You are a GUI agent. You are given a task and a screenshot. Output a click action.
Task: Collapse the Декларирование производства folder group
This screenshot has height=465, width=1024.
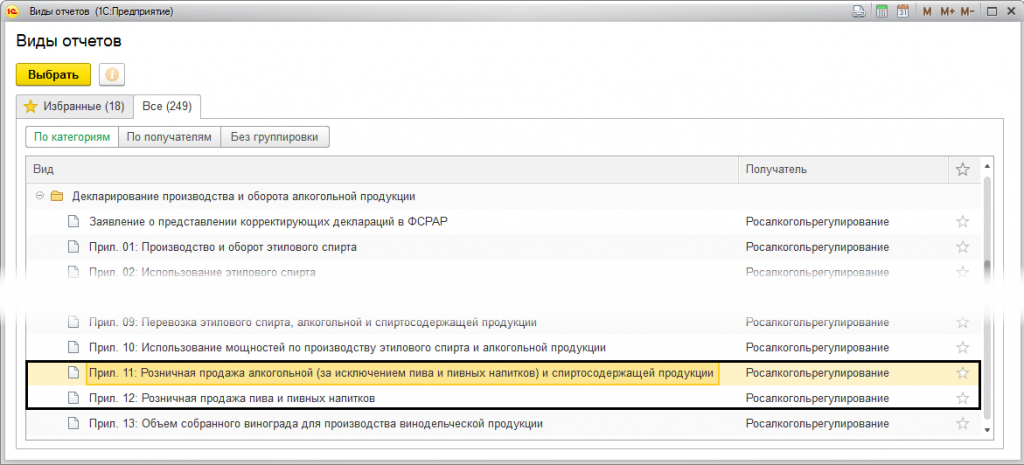coord(39,196)
